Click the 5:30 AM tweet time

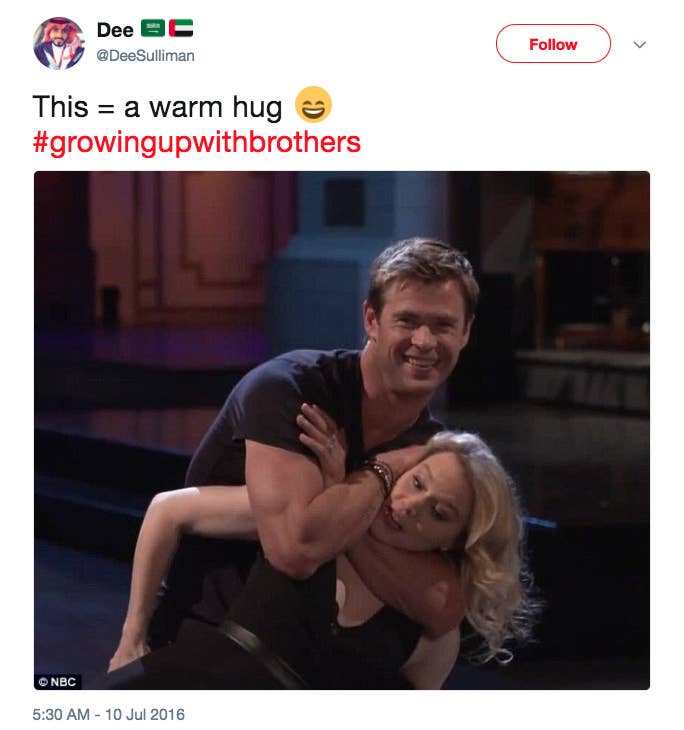click(61, 714)
